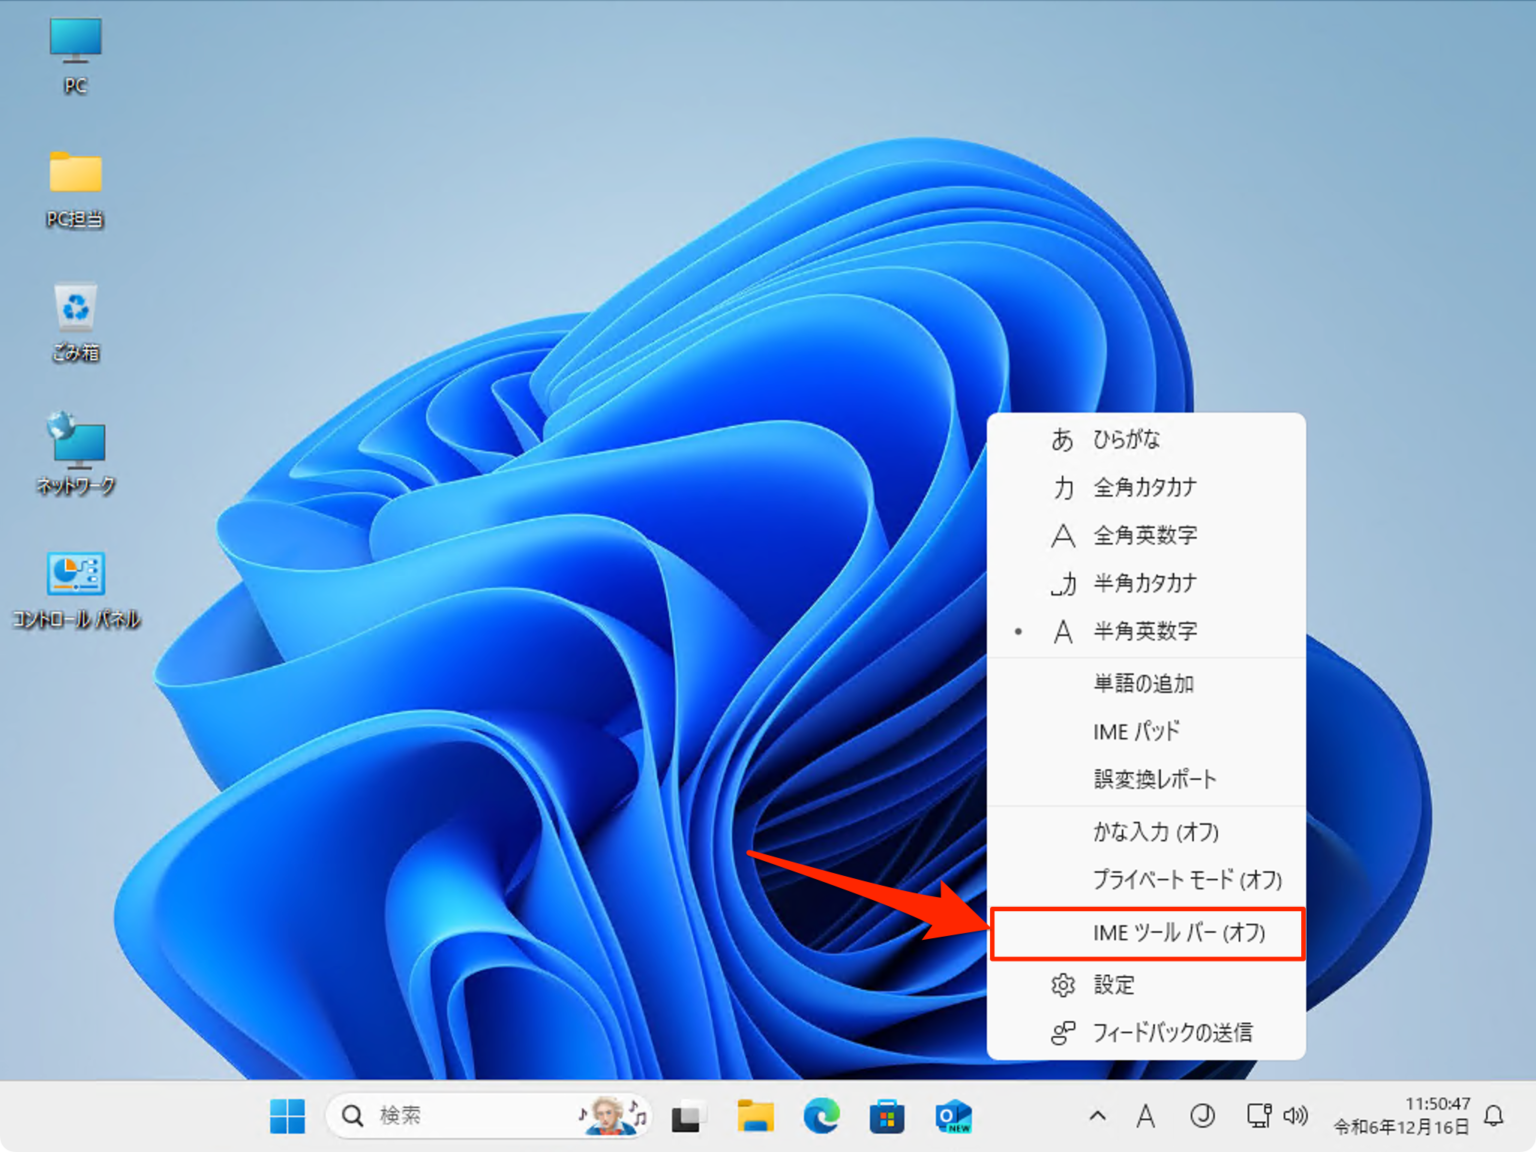Screen dimensions: 1536x1152
Task: Launch Microsoft Edge from the taskbar
Action: (821, 1116)
